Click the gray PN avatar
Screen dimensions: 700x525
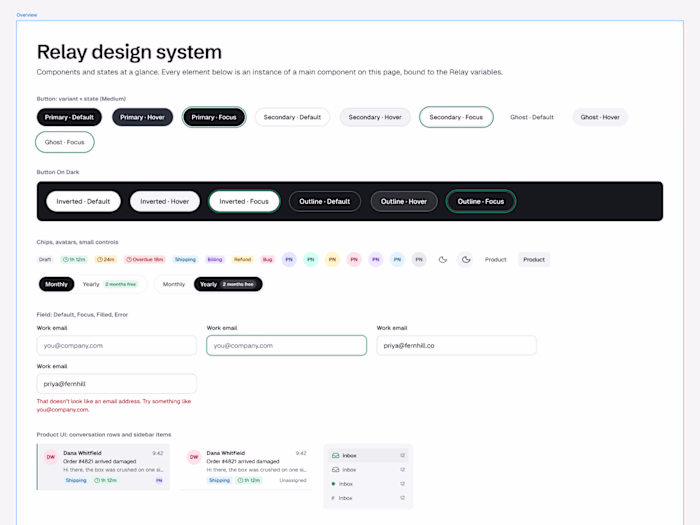click(419, 259)
